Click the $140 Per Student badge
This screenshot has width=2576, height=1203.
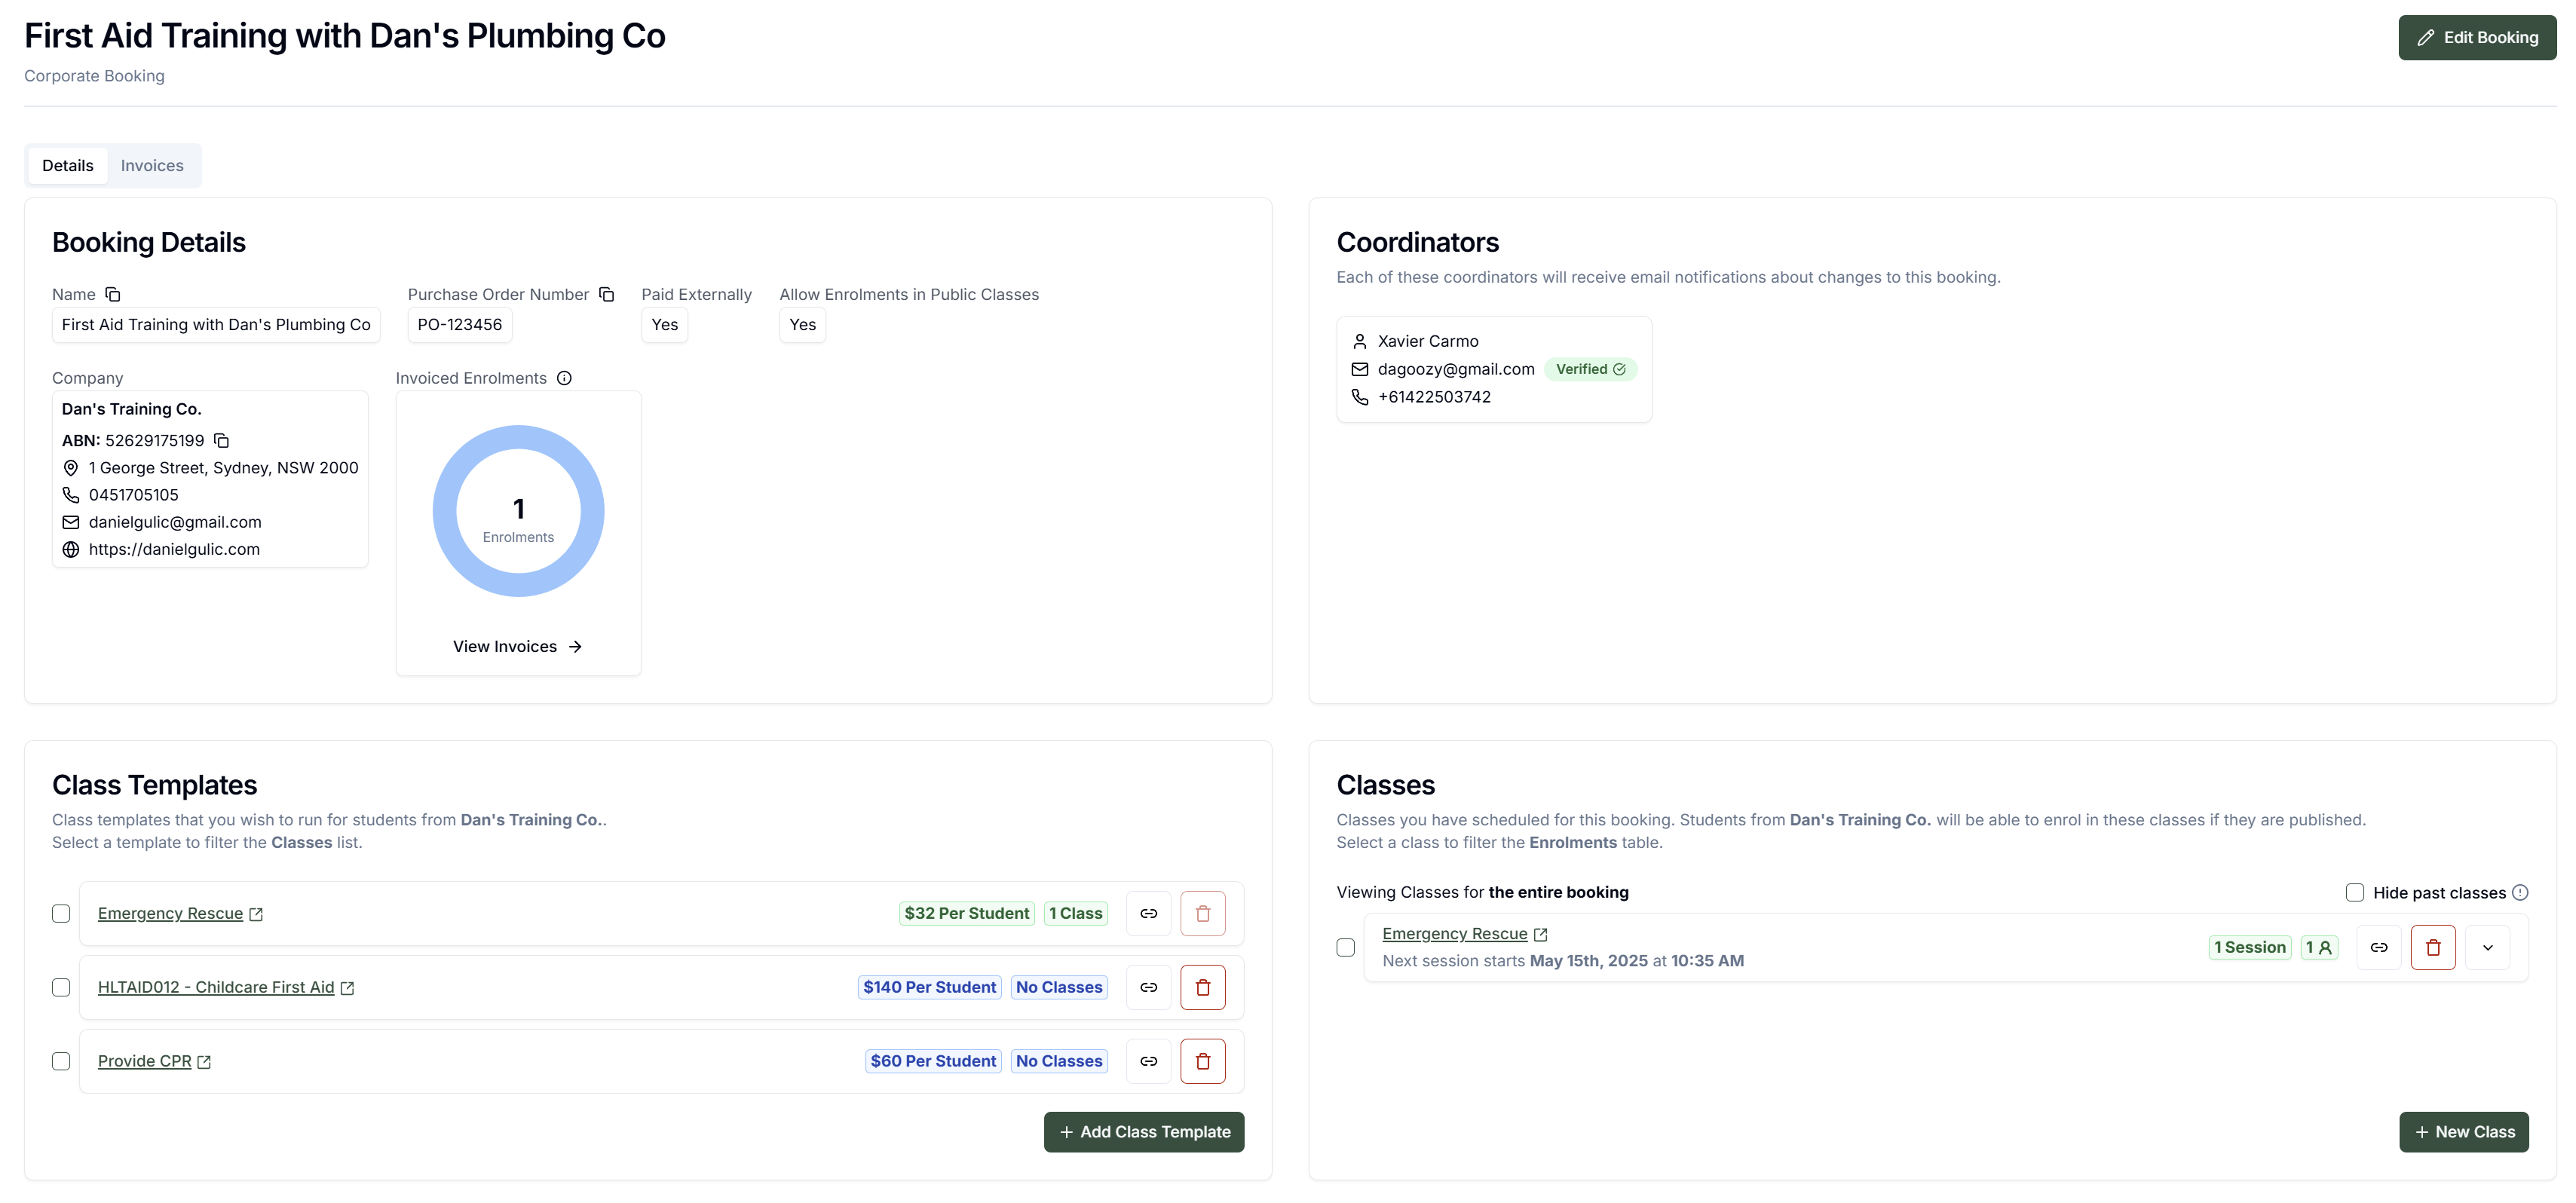click(929, 987)
